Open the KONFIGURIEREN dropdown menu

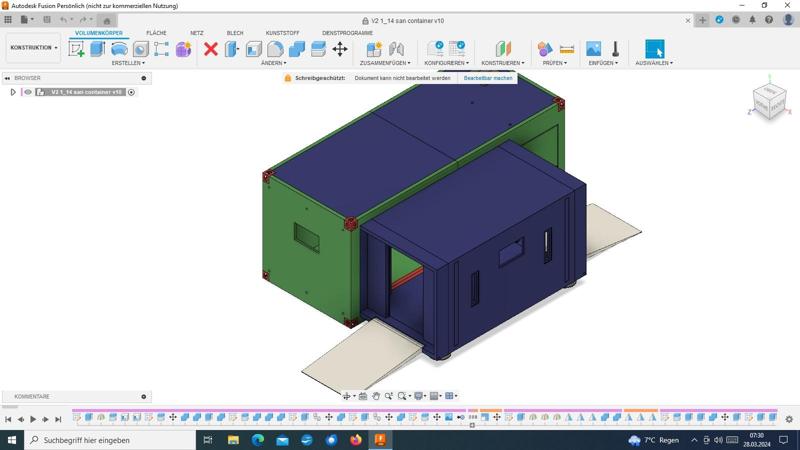tap(446, 63)
